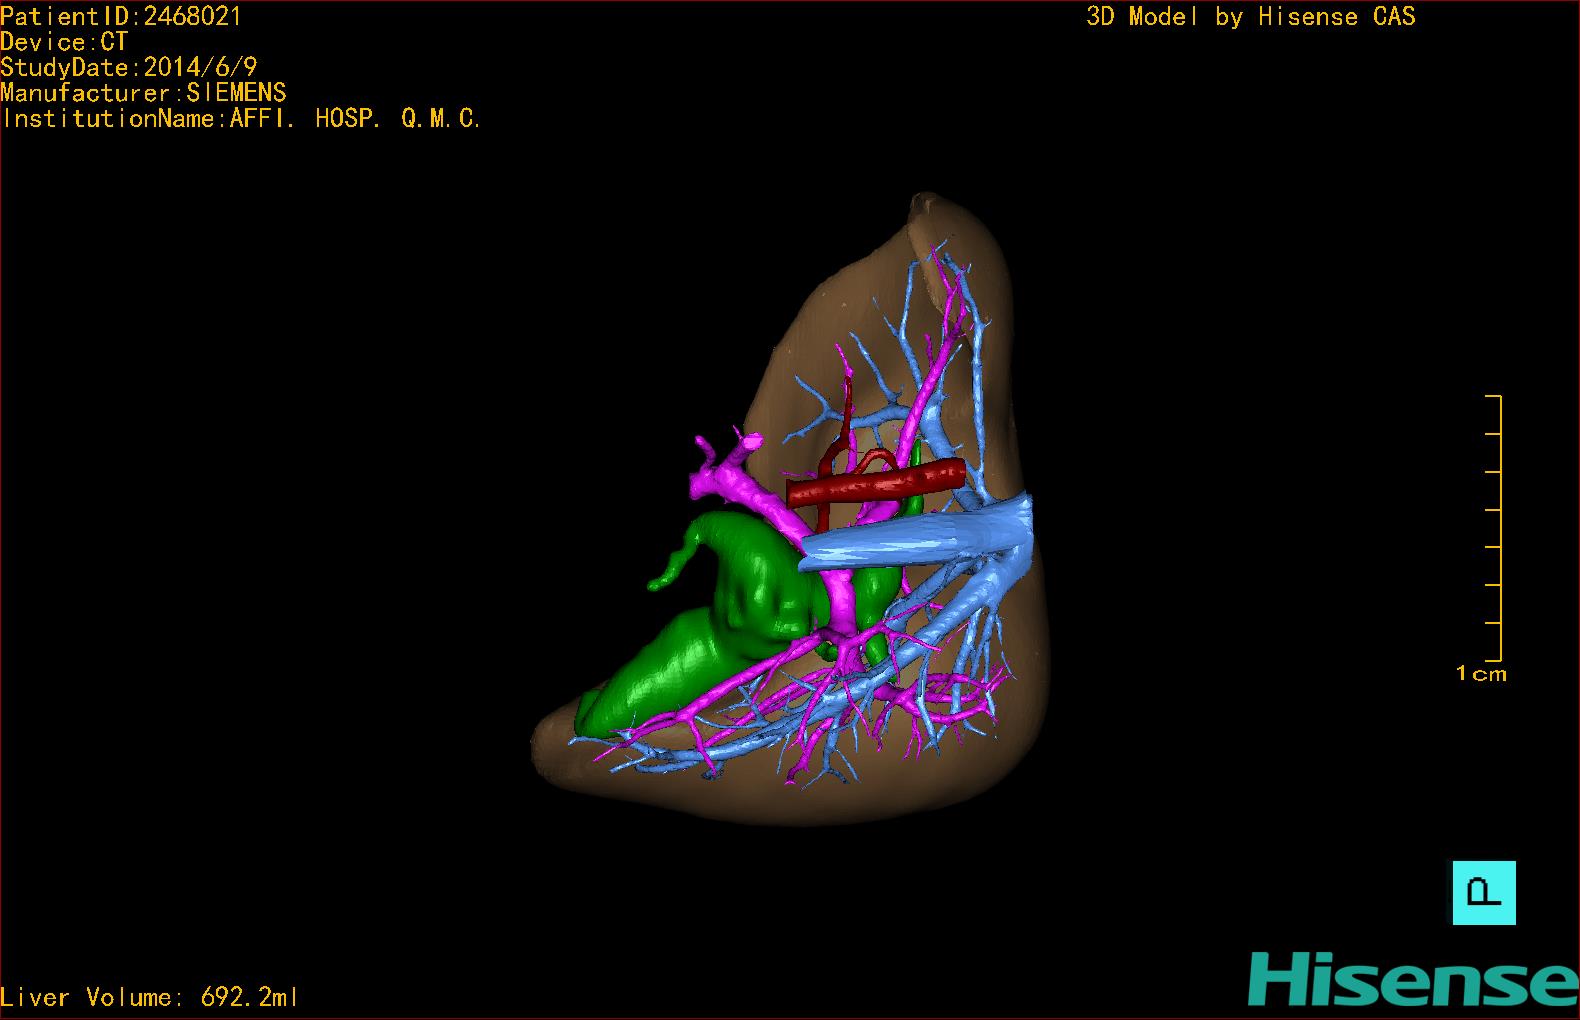Click the 1cm scale label
Viewport: 1580px width, 1020px height.
pyautogui.click(x=1481, y=674)
